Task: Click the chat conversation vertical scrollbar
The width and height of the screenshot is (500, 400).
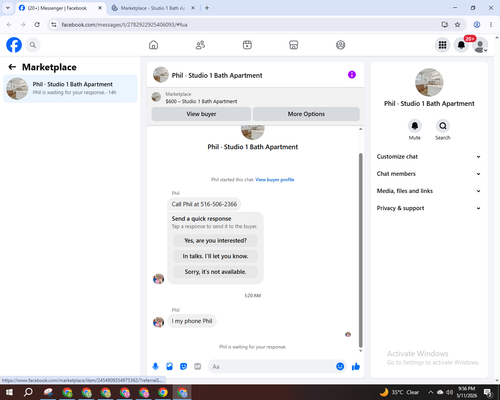Action: click(360, 250)
